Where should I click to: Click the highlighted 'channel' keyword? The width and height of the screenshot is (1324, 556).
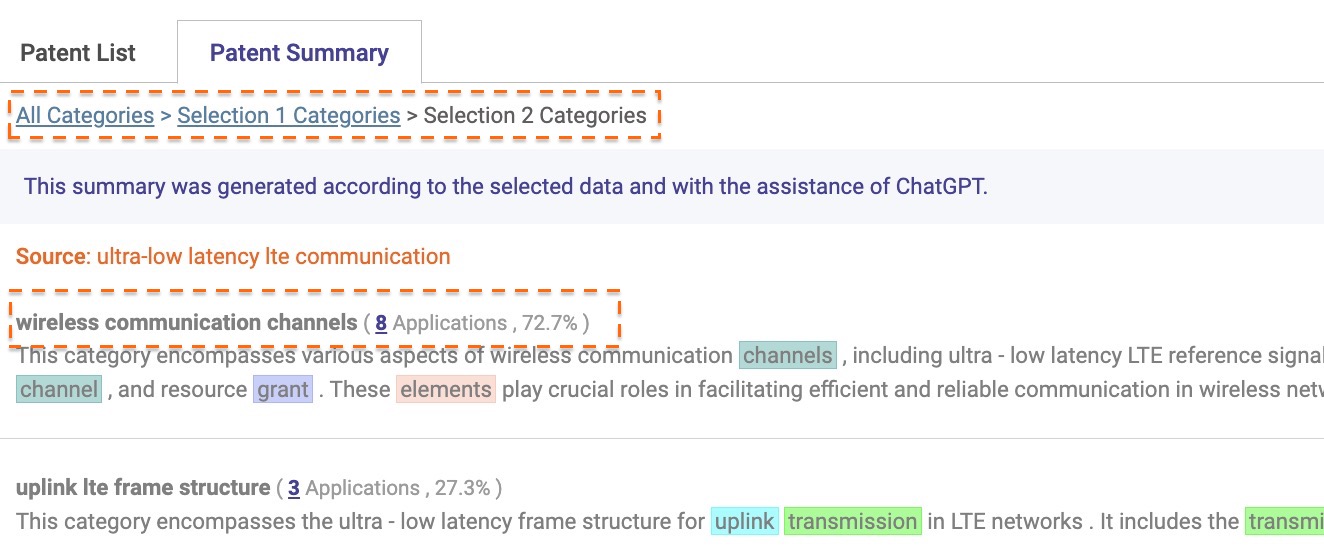pos(59,390)
